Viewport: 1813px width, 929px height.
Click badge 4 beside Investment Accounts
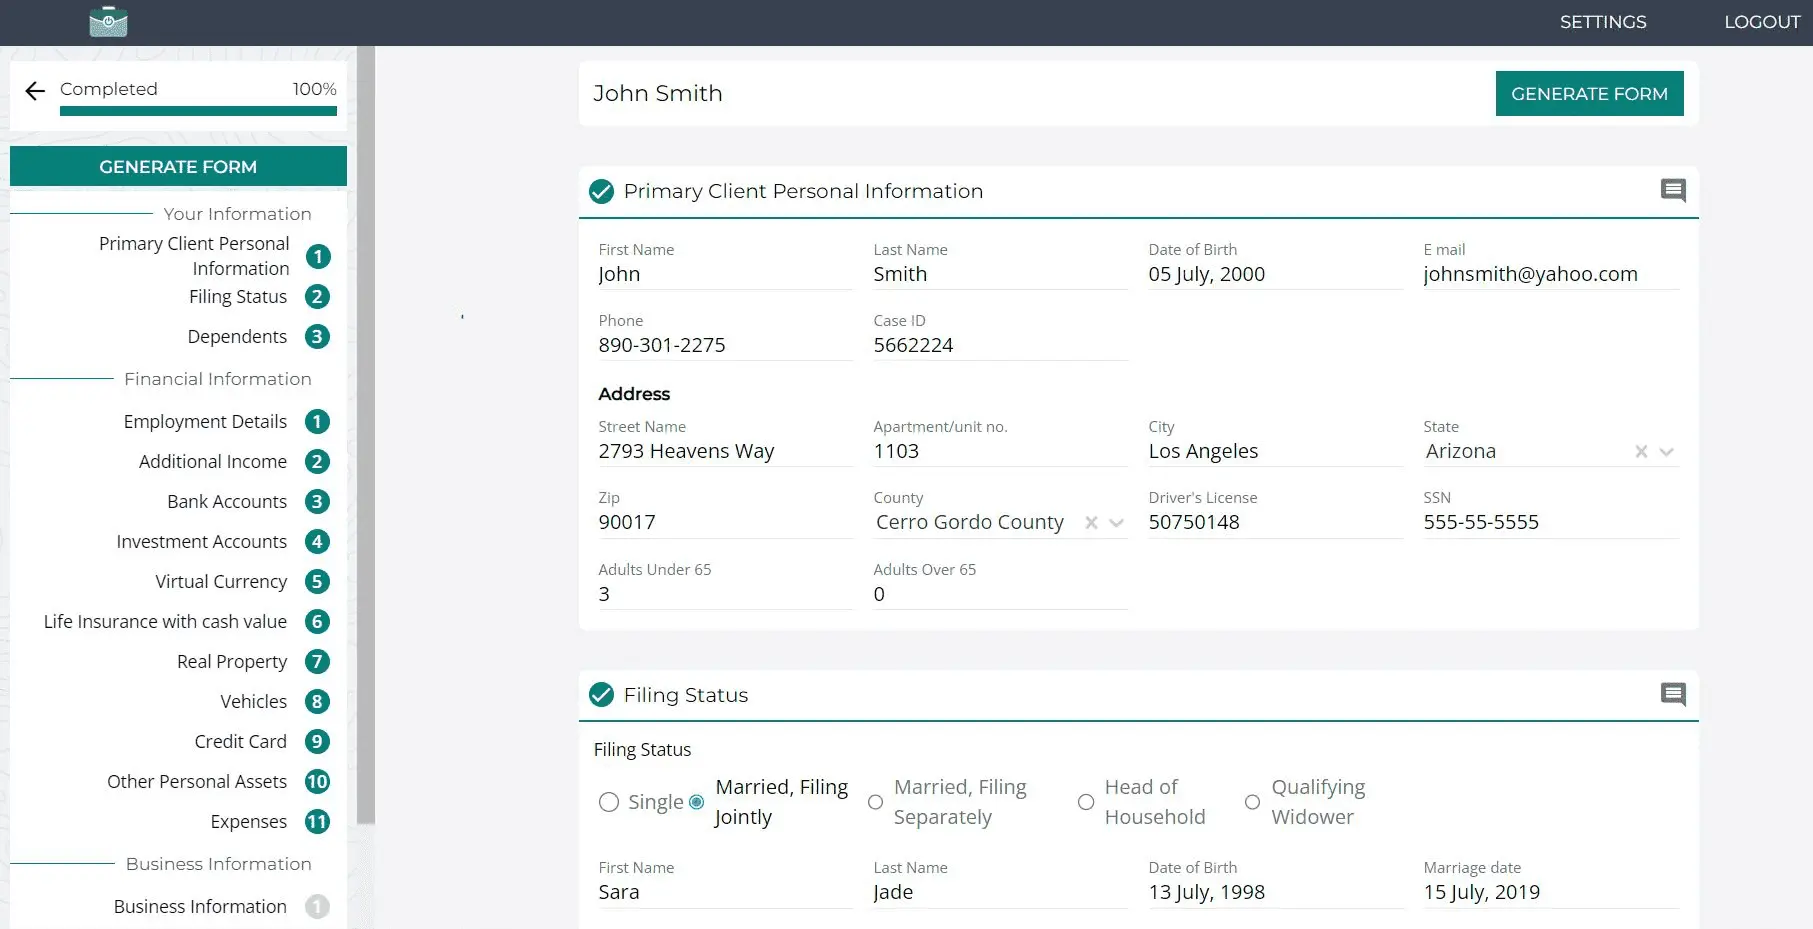click(317, 542)
